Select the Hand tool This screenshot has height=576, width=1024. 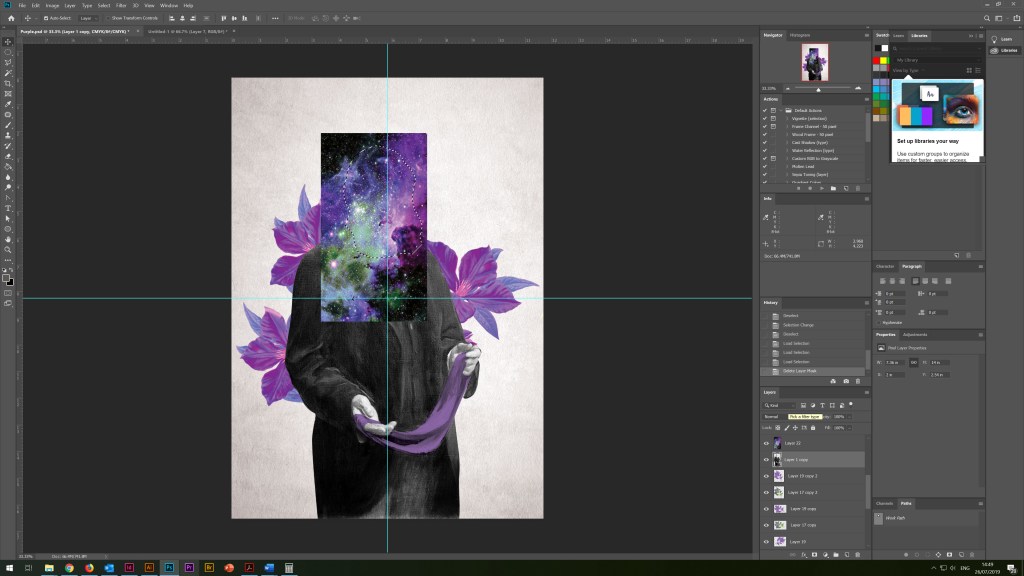8,239
